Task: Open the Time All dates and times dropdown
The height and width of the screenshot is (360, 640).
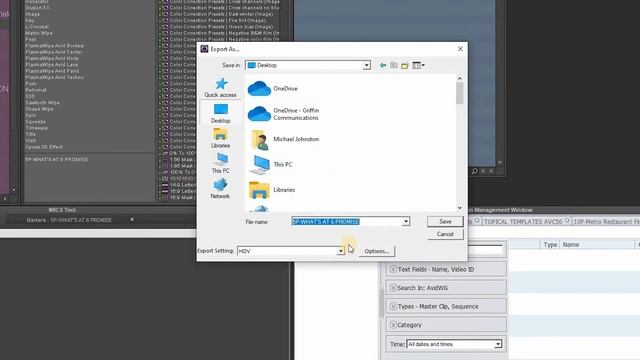Action: click(x=498, y=344)
